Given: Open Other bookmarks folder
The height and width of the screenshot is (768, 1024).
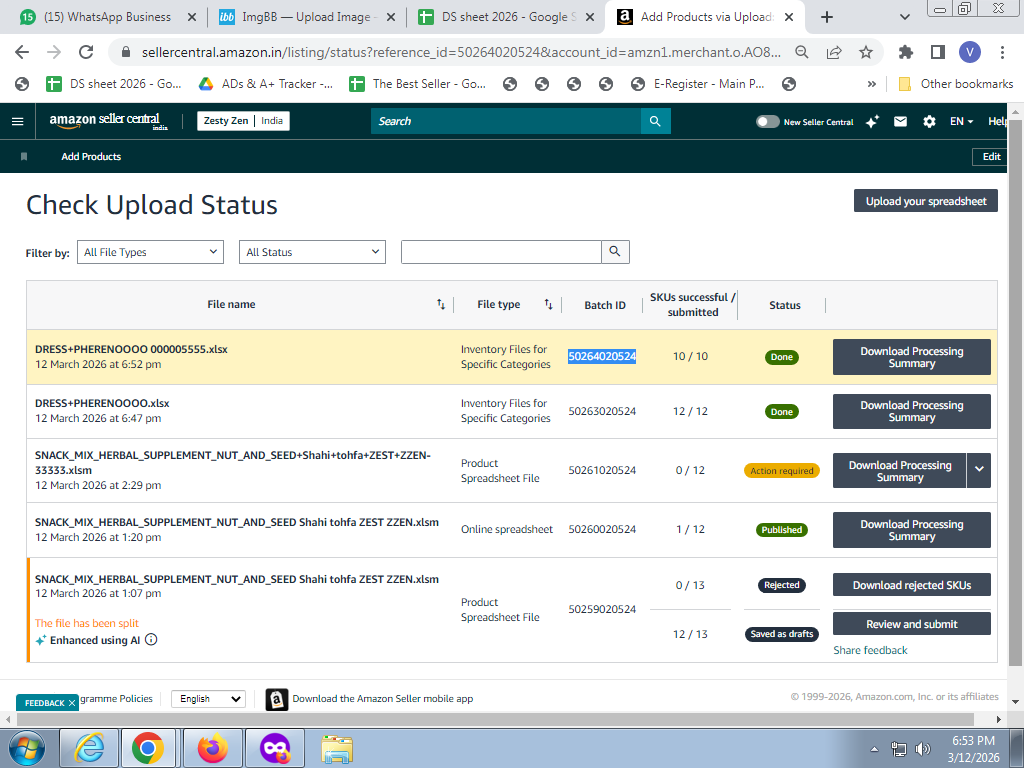Looking at the screenshot, I should pos(955,84).
